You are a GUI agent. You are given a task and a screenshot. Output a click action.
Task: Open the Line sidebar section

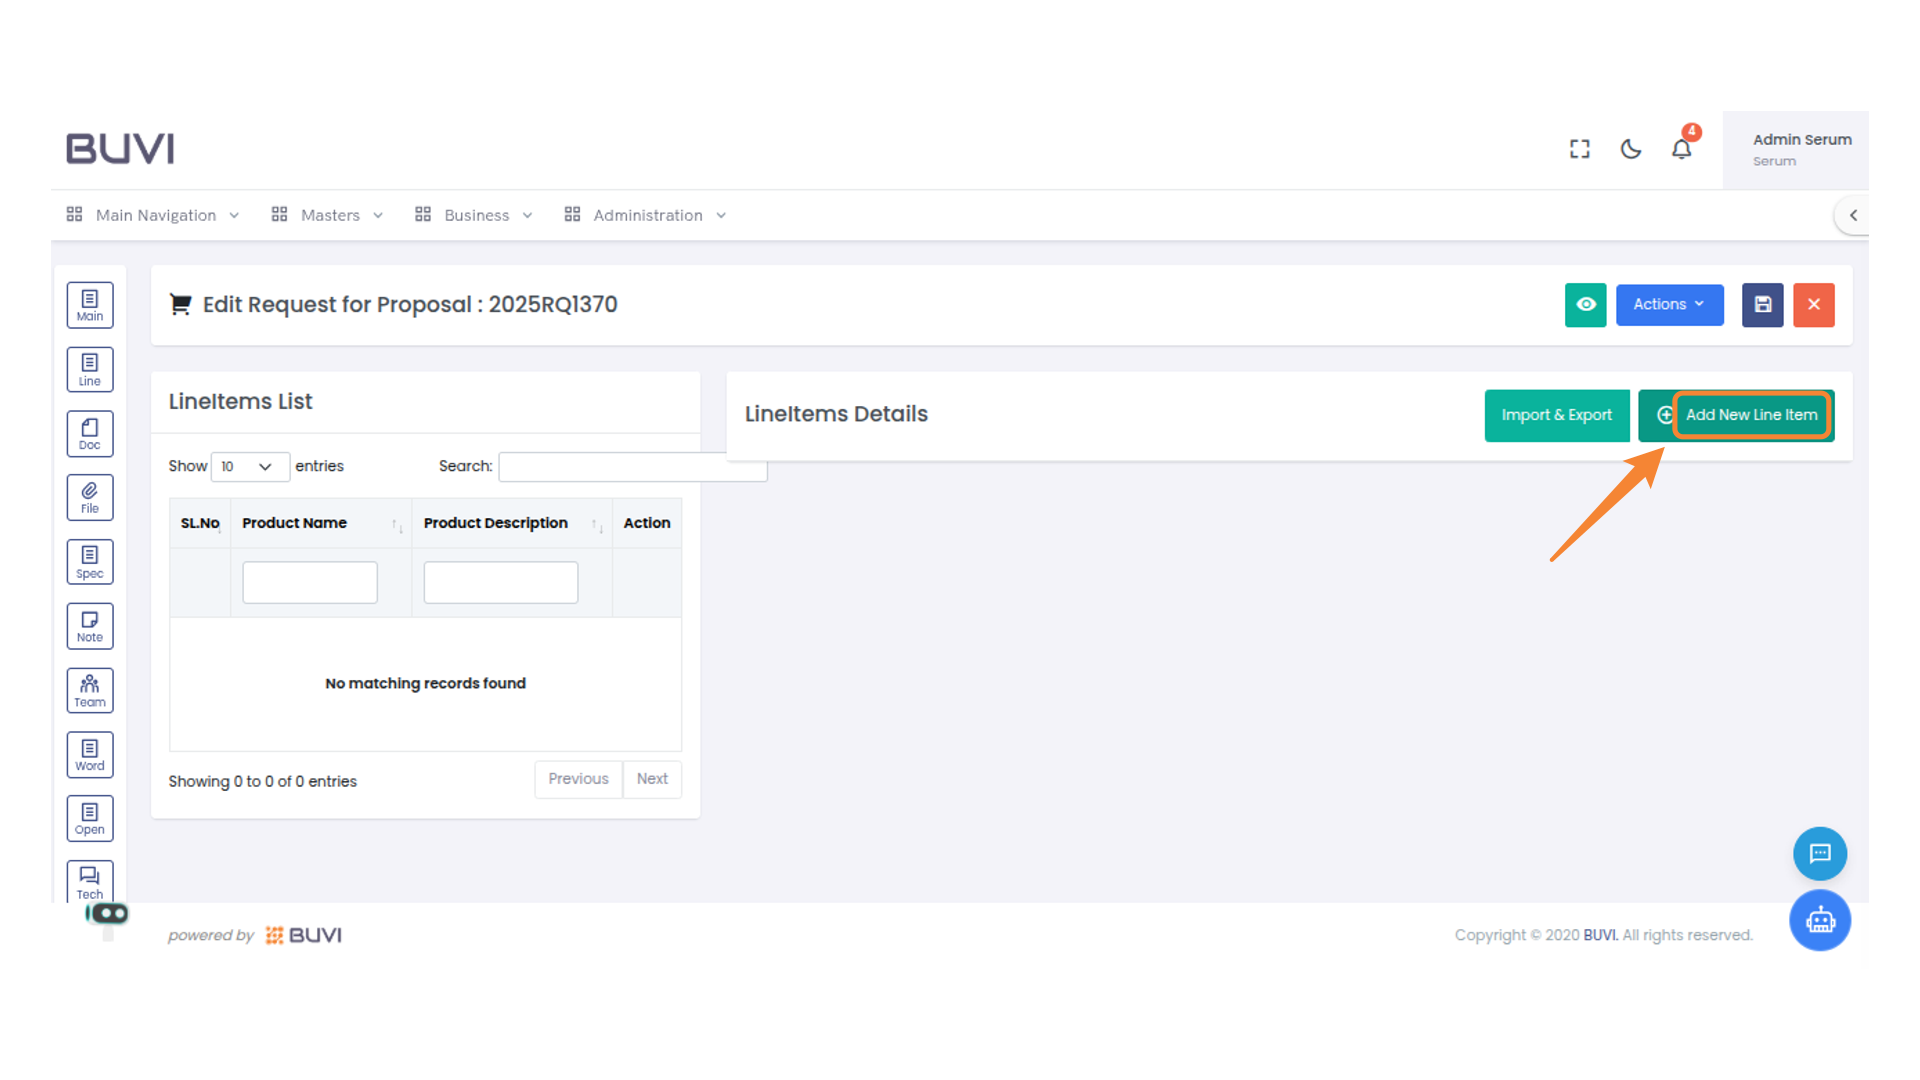(90, 369)
